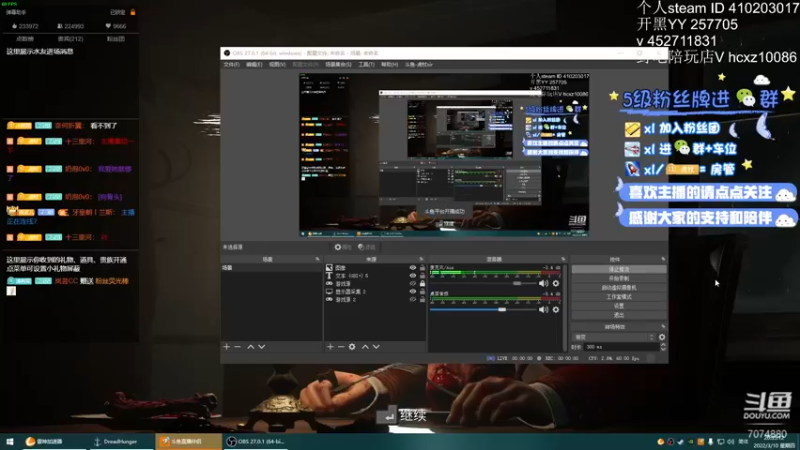Toggle lock on 显示器采集 2 source
The width and height of the screenshot is (800, 450).
tap(422, 292)
